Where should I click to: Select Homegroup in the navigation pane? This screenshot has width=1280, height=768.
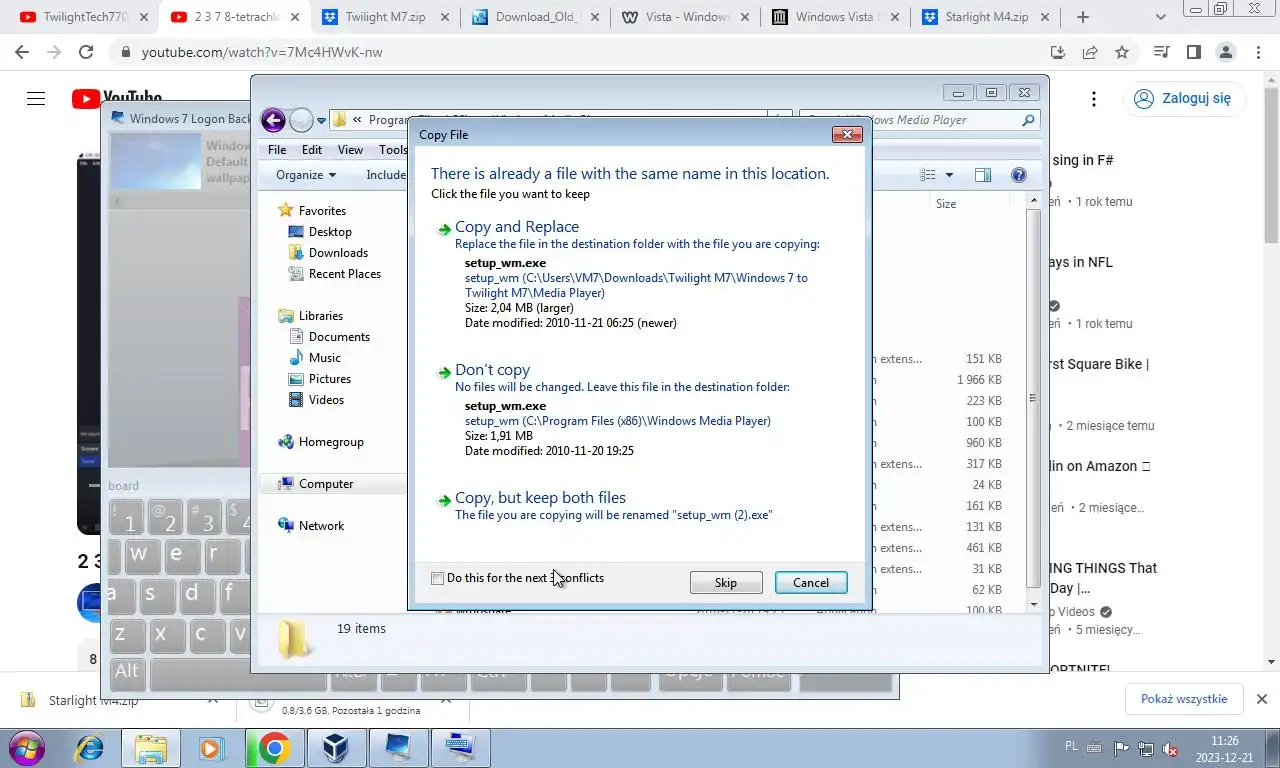point(331,442)
